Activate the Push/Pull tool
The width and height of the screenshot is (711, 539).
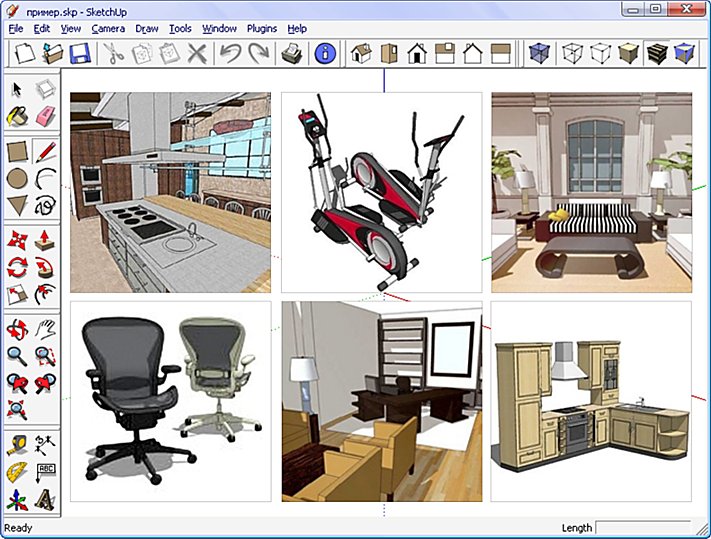pyautogui.click(x=46, y=241)
